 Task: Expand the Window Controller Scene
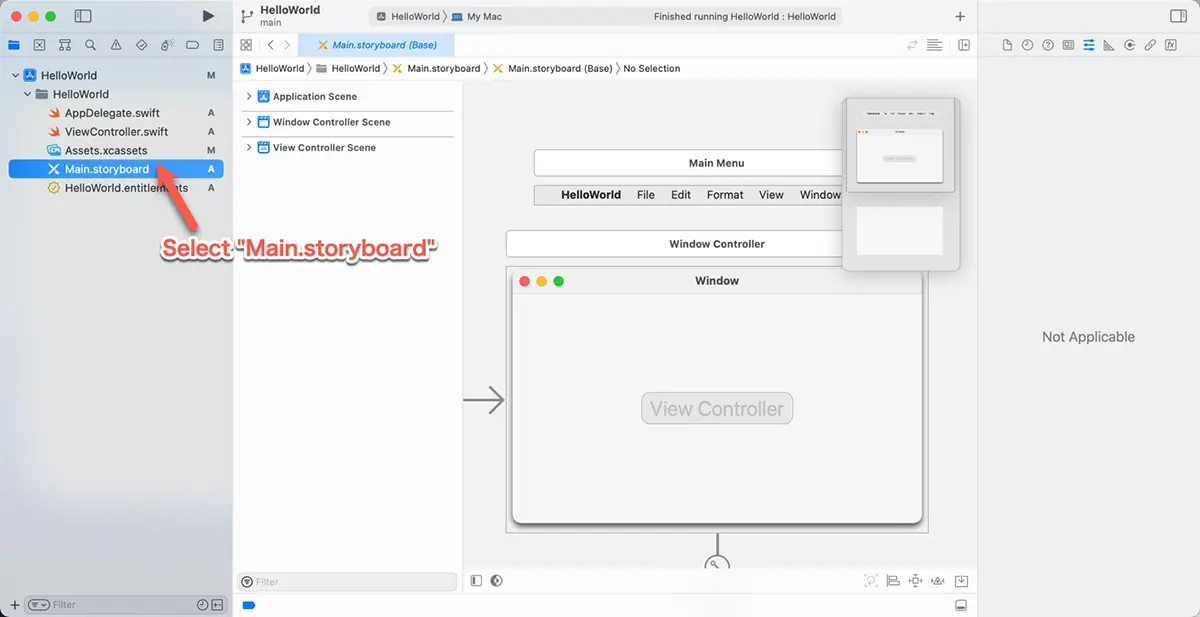249,122
